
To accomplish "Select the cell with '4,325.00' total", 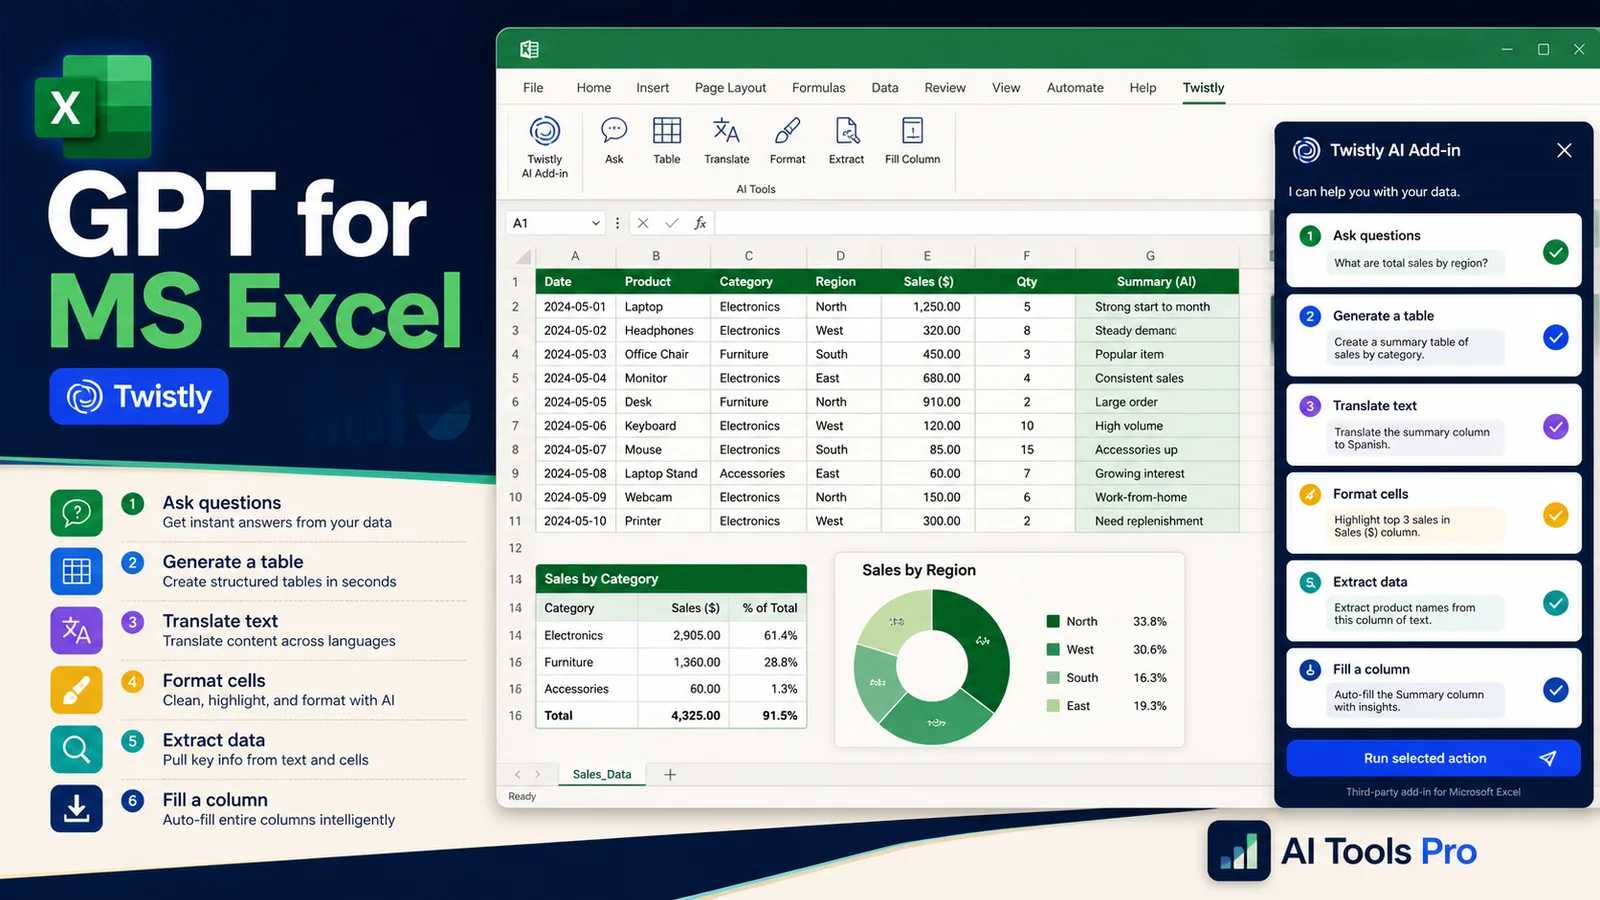I will 685,716.
